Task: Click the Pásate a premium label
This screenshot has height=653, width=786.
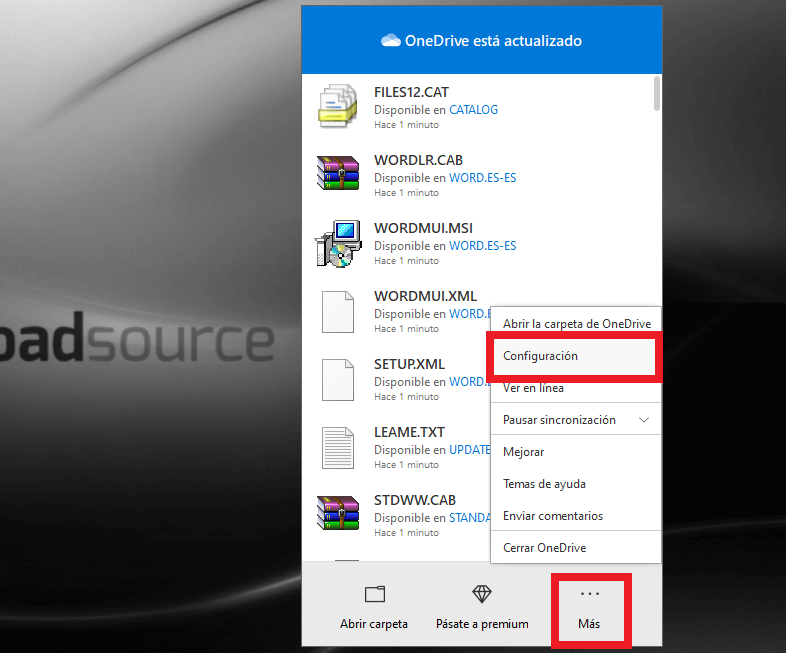Action: coord(482,624)
